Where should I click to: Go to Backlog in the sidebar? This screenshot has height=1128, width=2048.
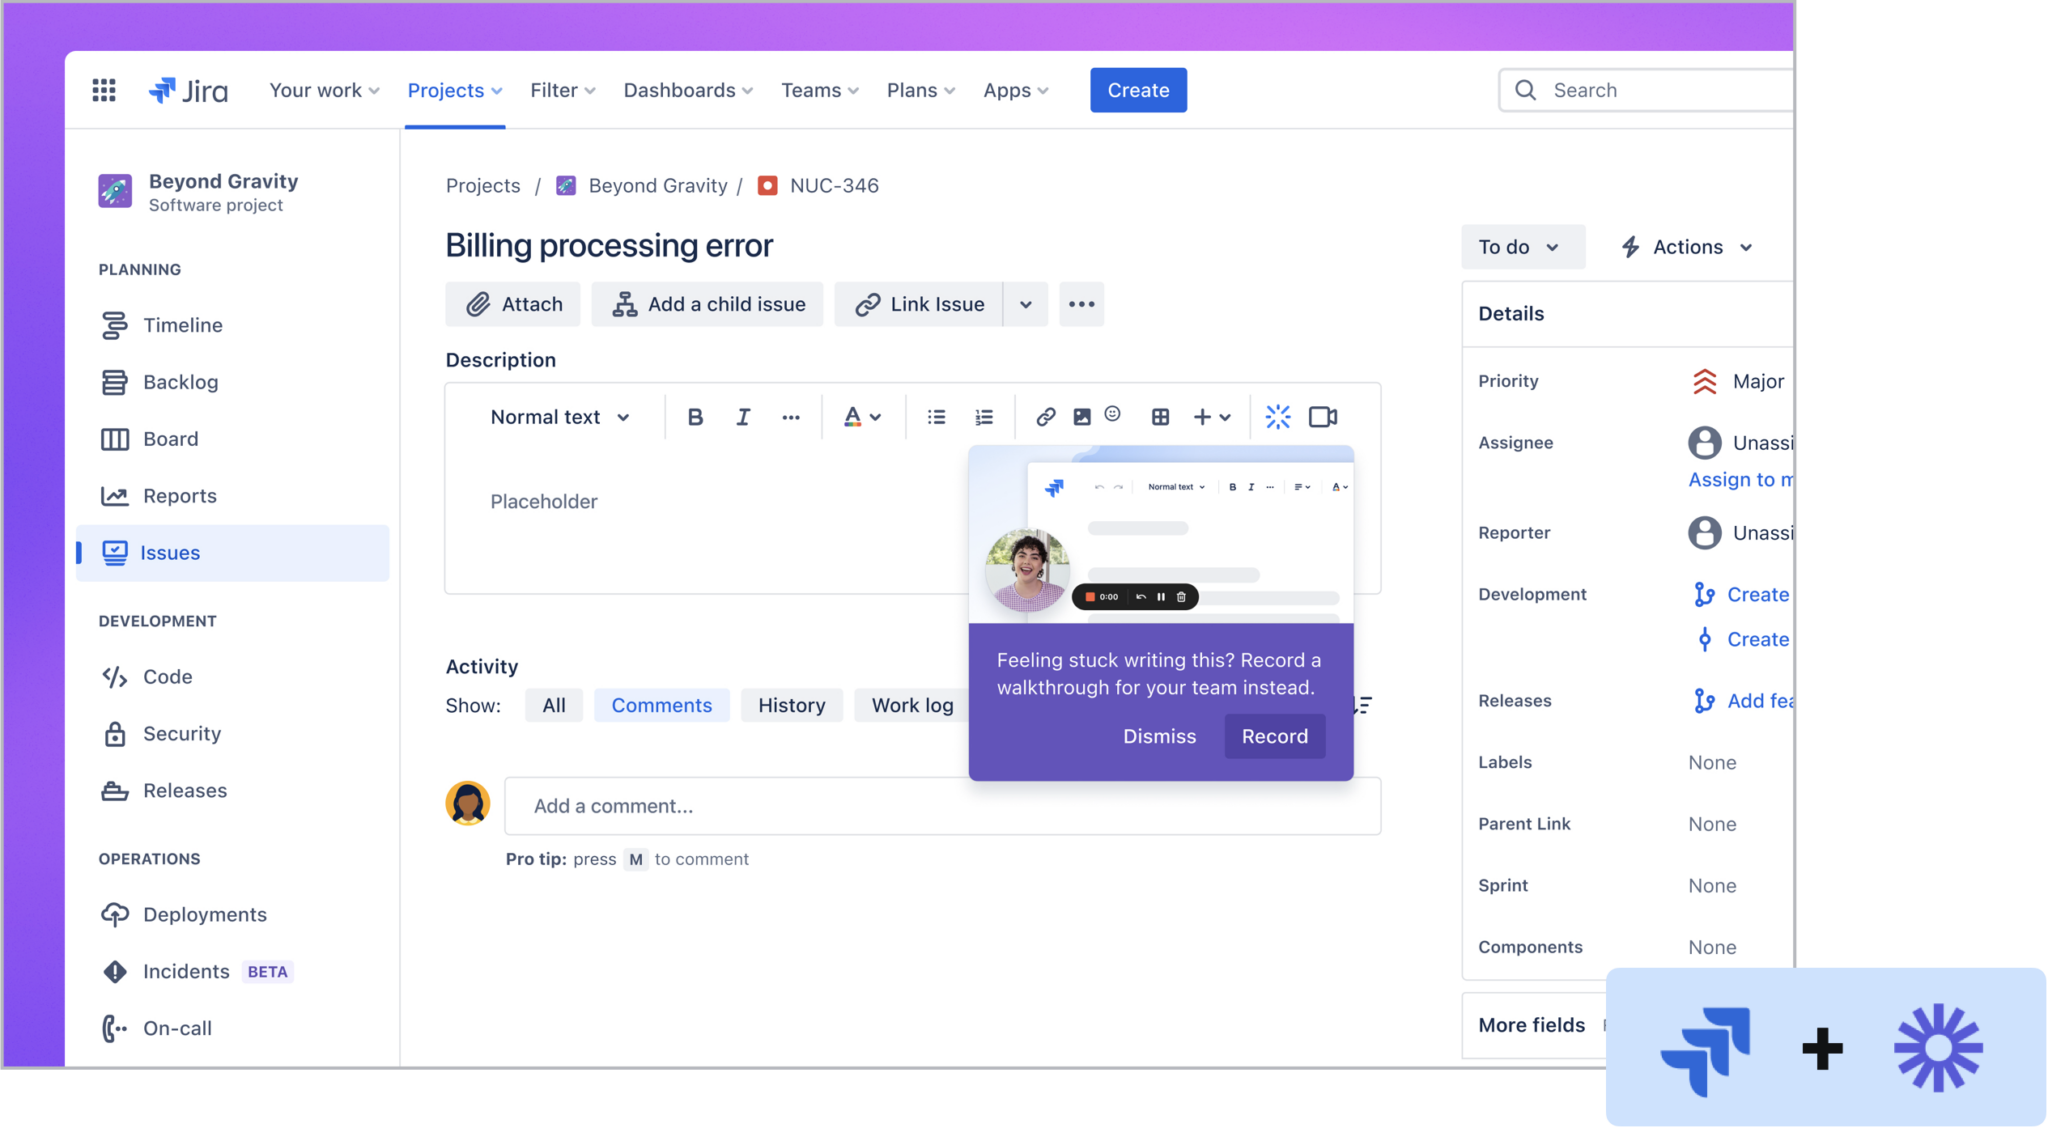180,382
